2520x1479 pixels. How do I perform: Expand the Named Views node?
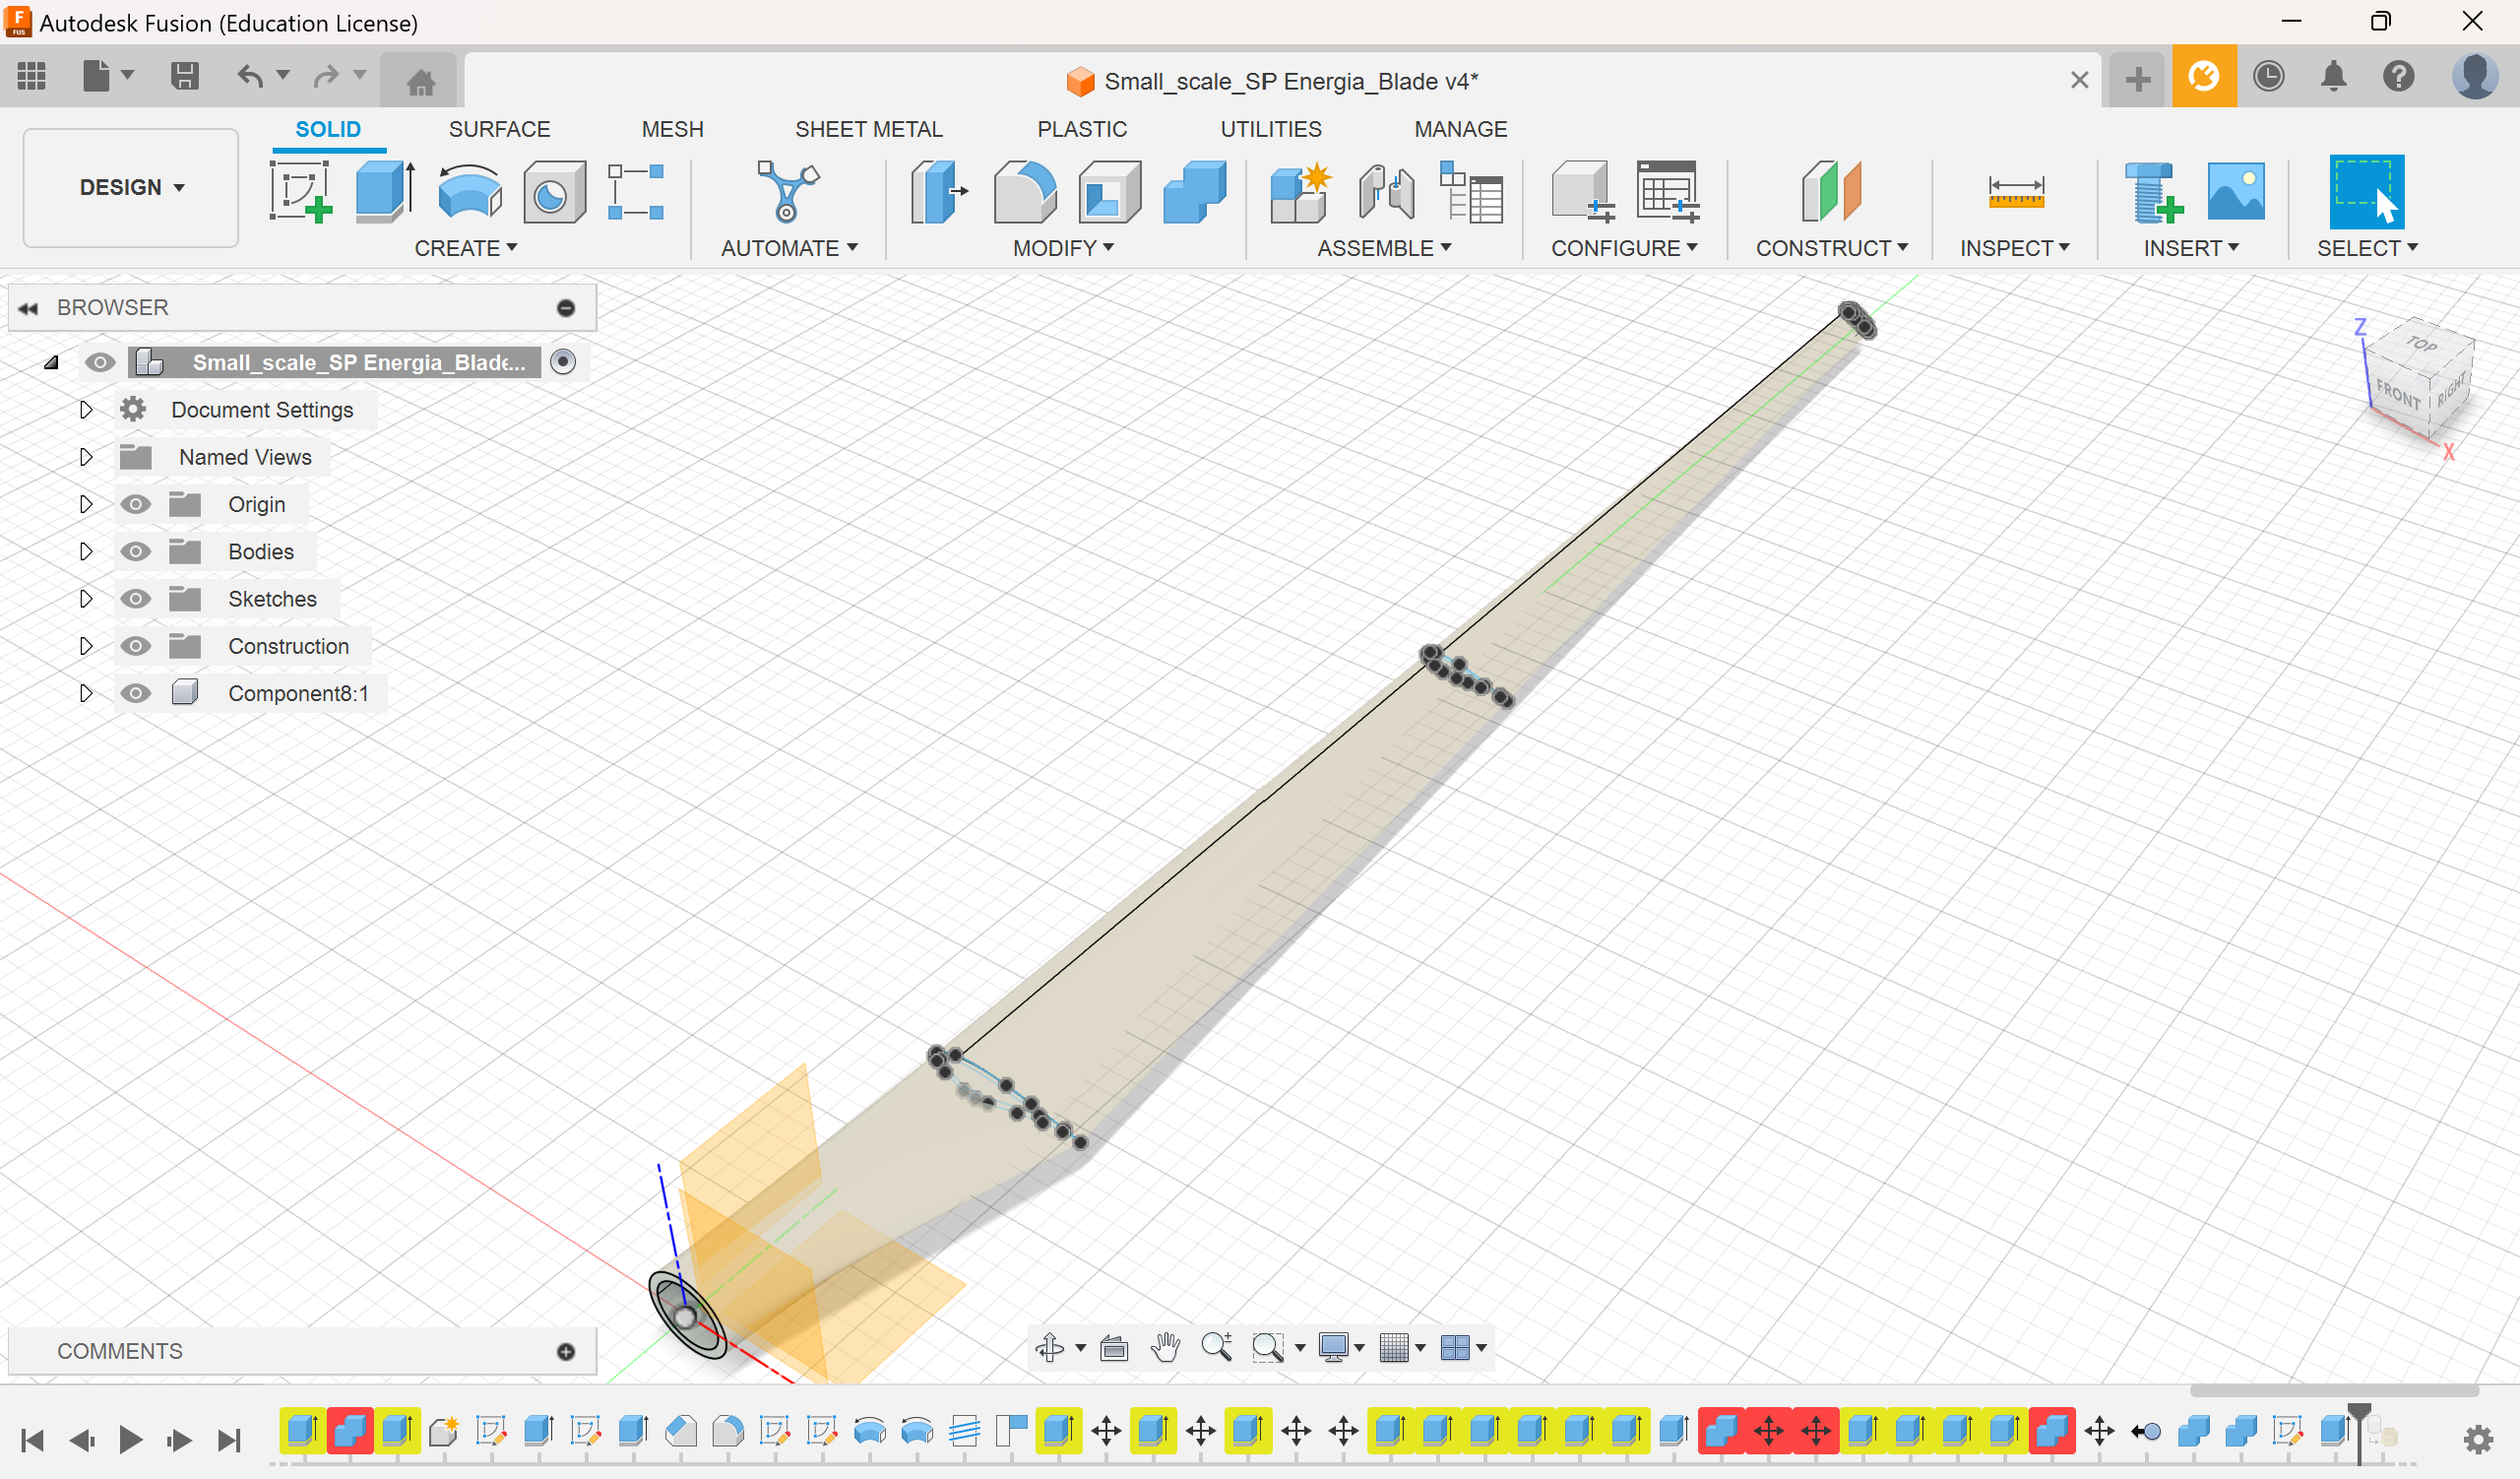[86, 457]
